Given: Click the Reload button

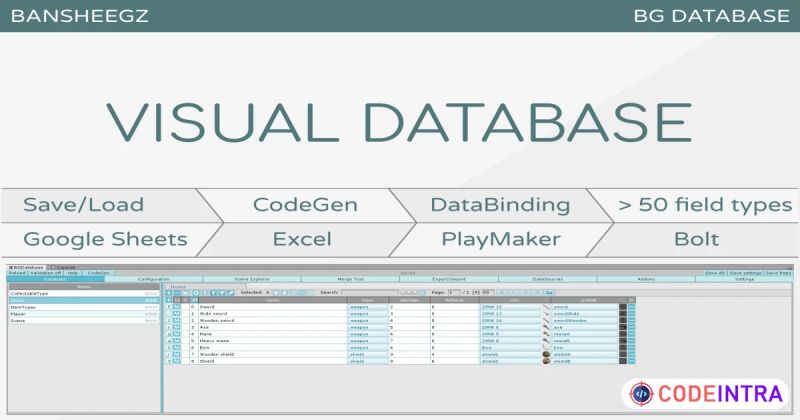Looking at the screenshot, I should click(17, 273).
